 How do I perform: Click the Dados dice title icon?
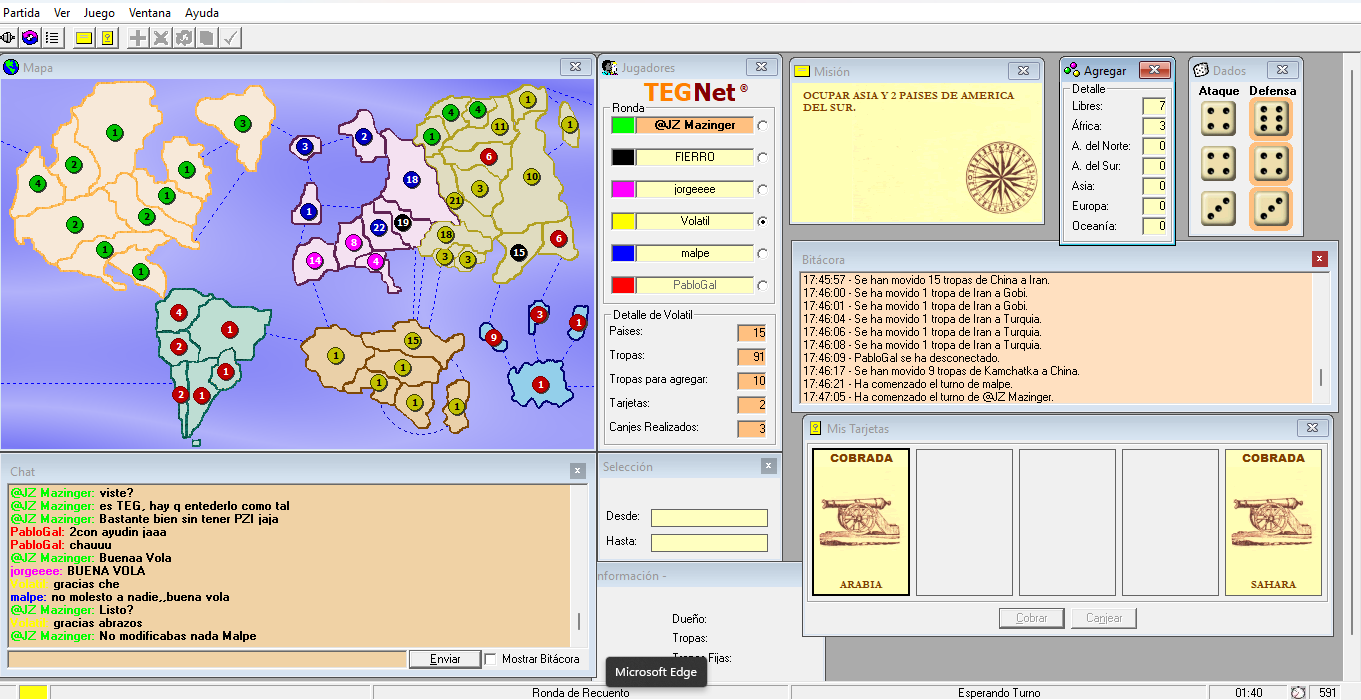[x=1200, y=70]
